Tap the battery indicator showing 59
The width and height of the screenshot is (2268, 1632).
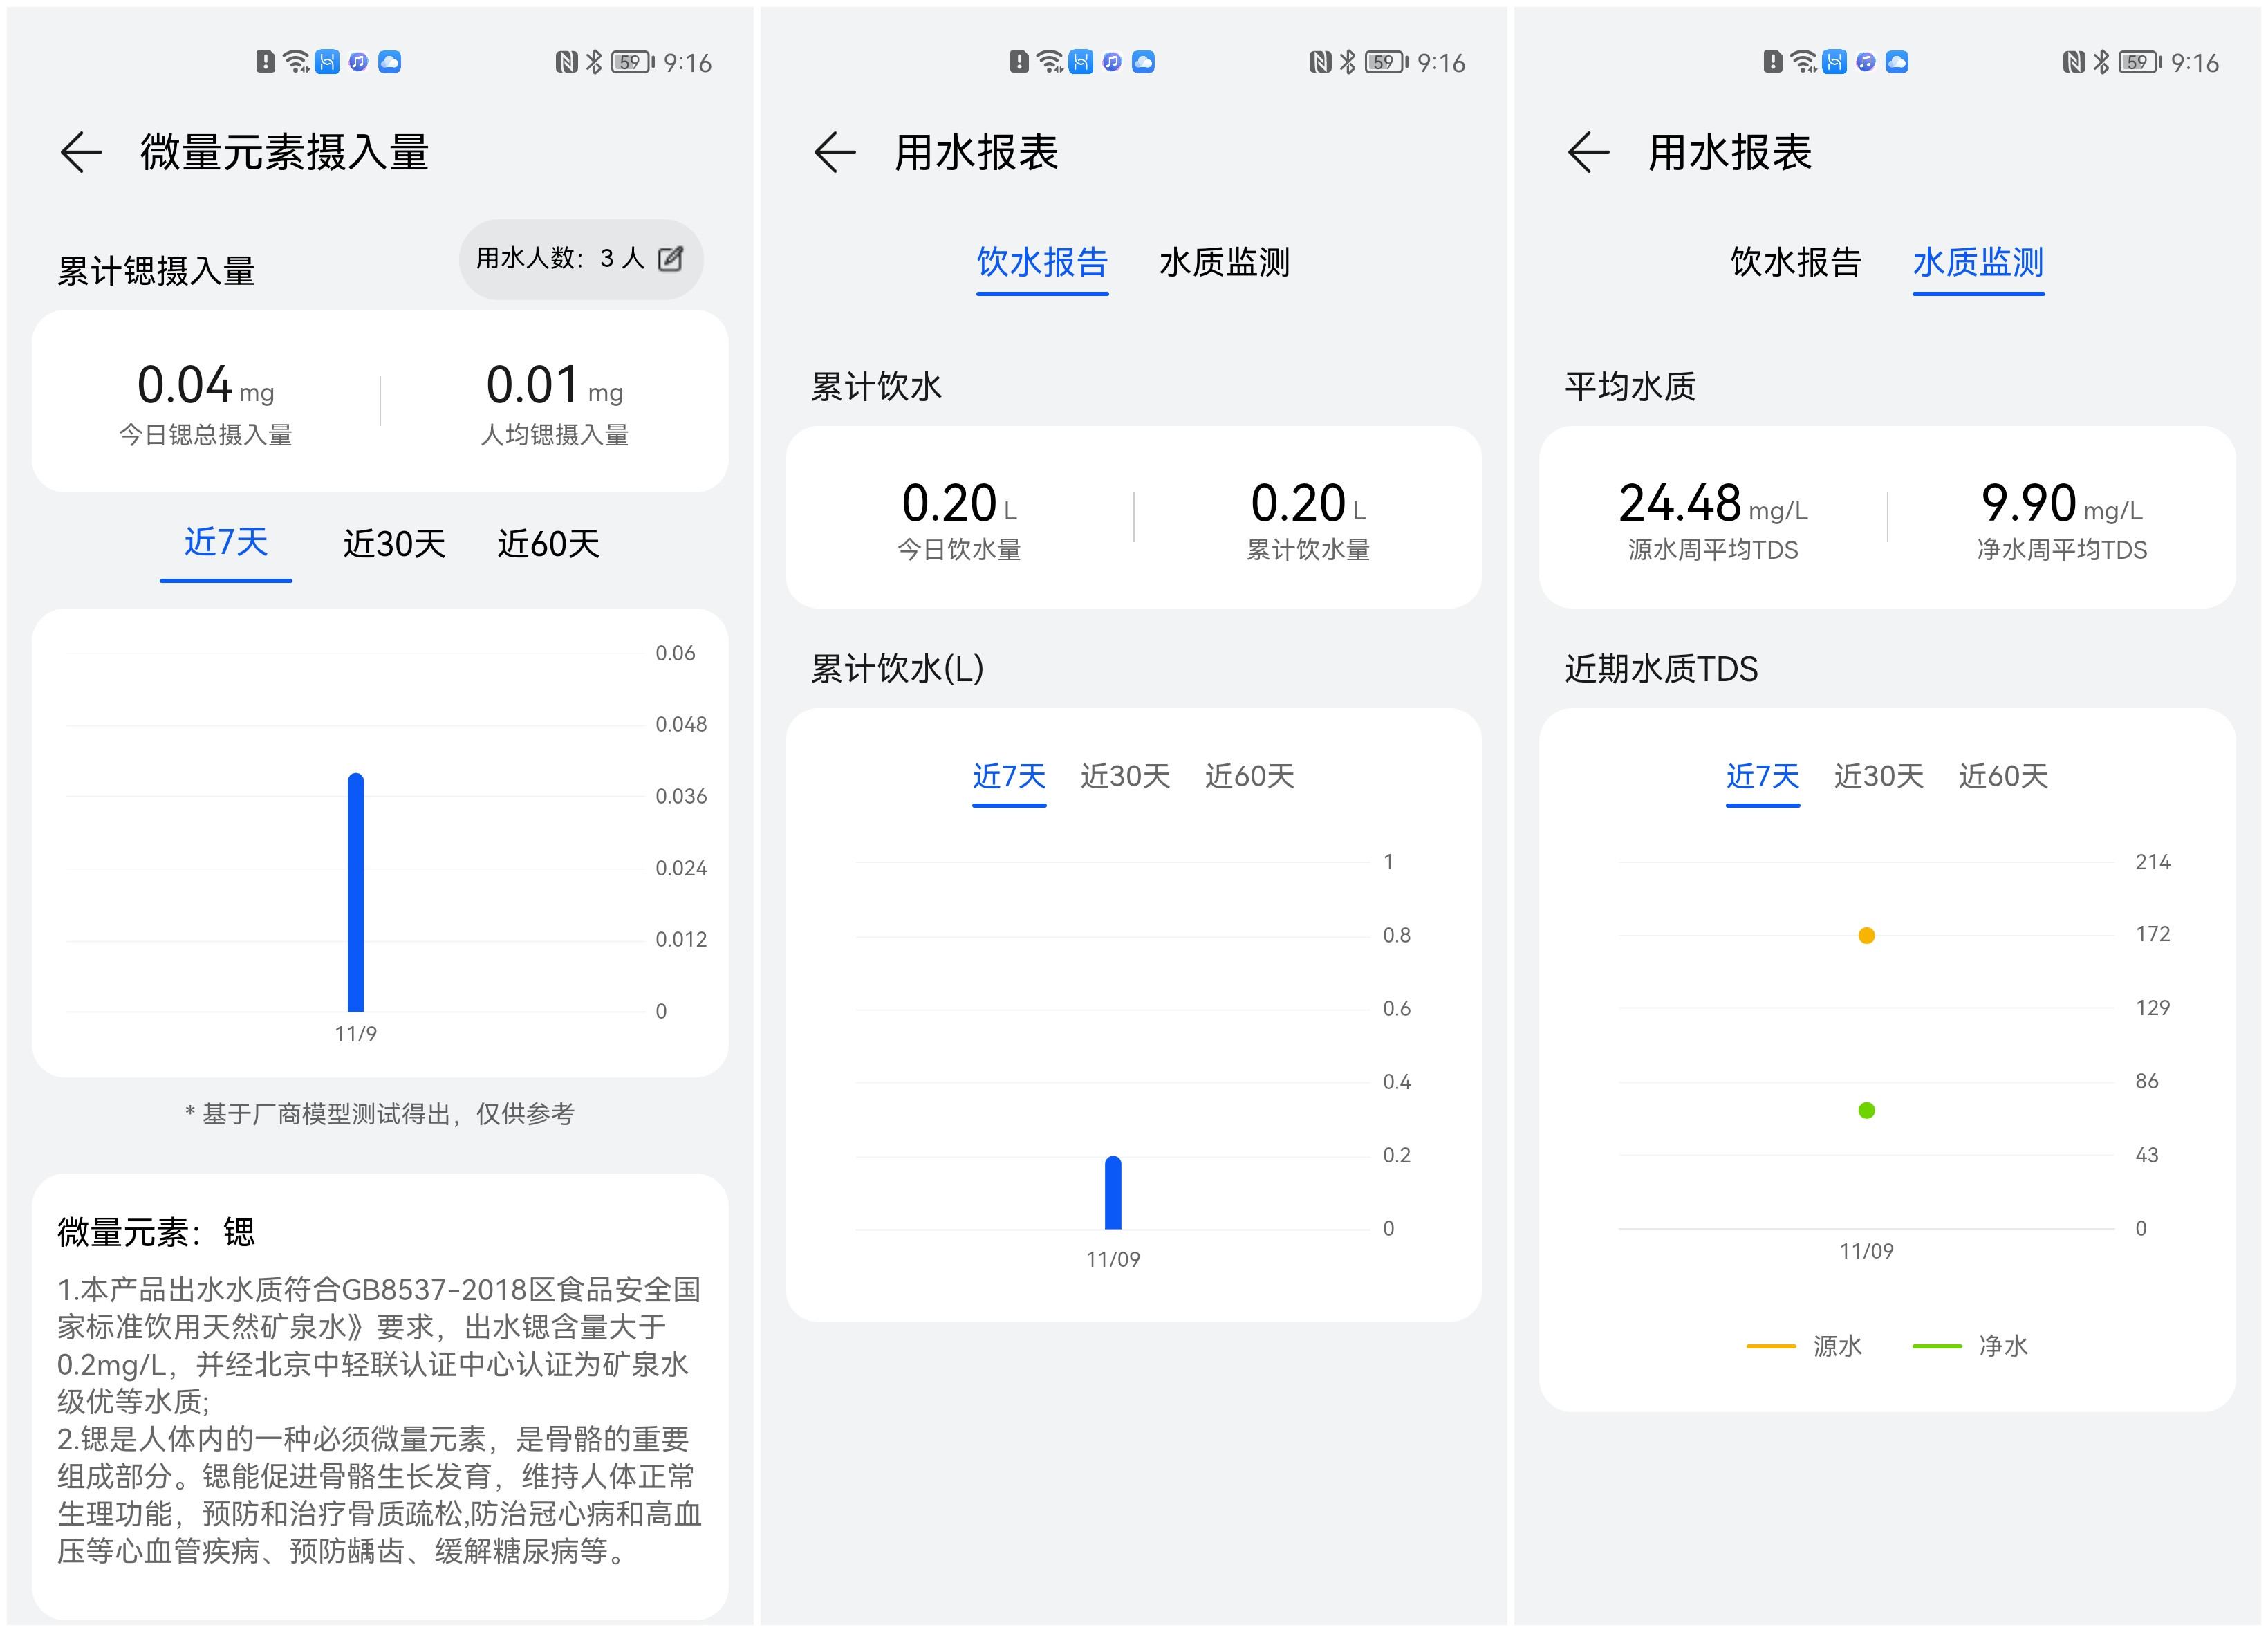click(x=631, y=62)
